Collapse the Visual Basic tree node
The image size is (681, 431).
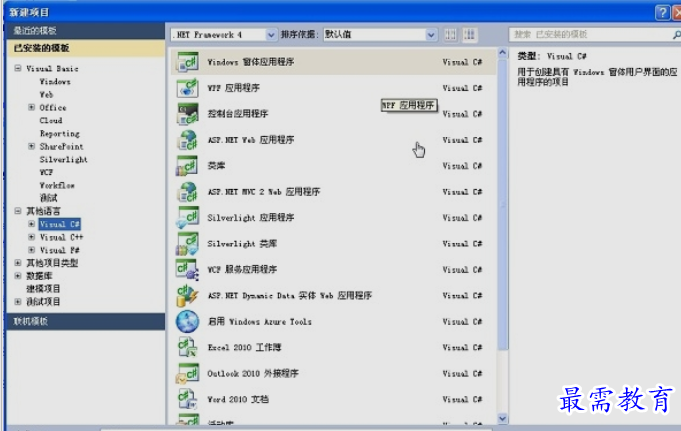[18, 68]
